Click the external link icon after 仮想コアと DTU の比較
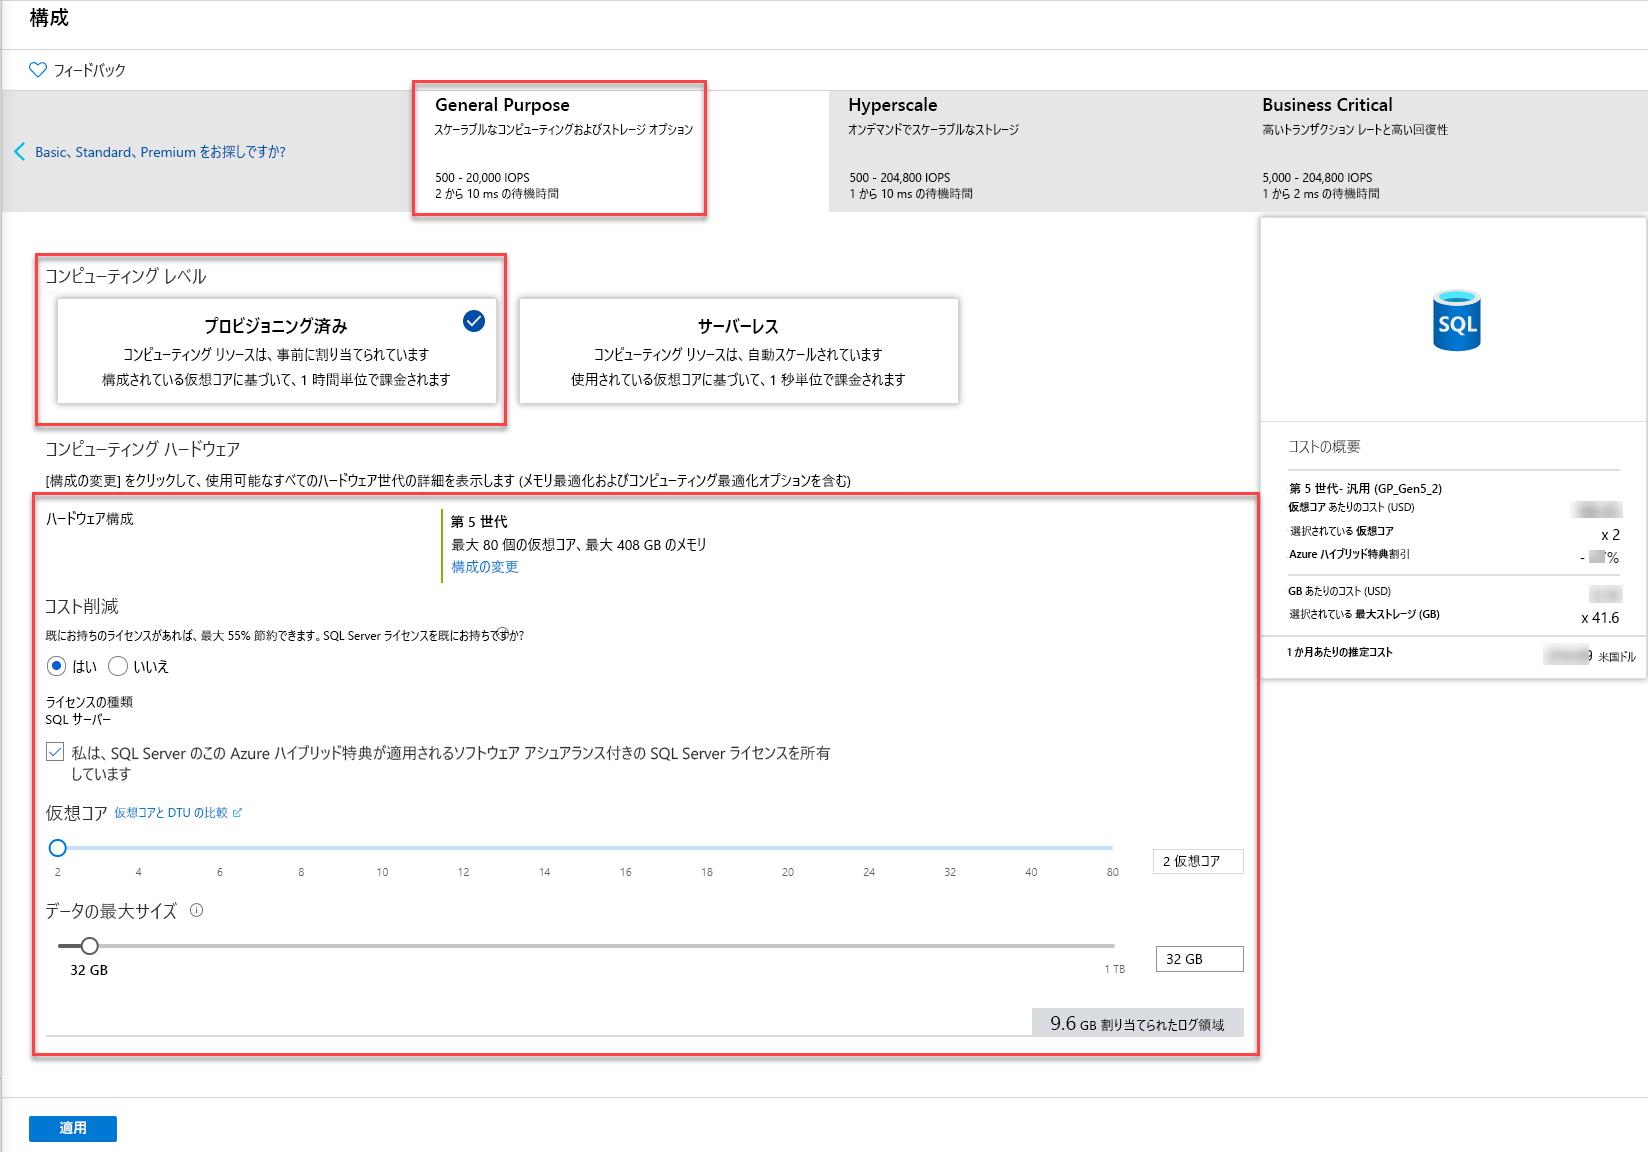This screenshot has height=1152, width=1648. pos(237,813)
